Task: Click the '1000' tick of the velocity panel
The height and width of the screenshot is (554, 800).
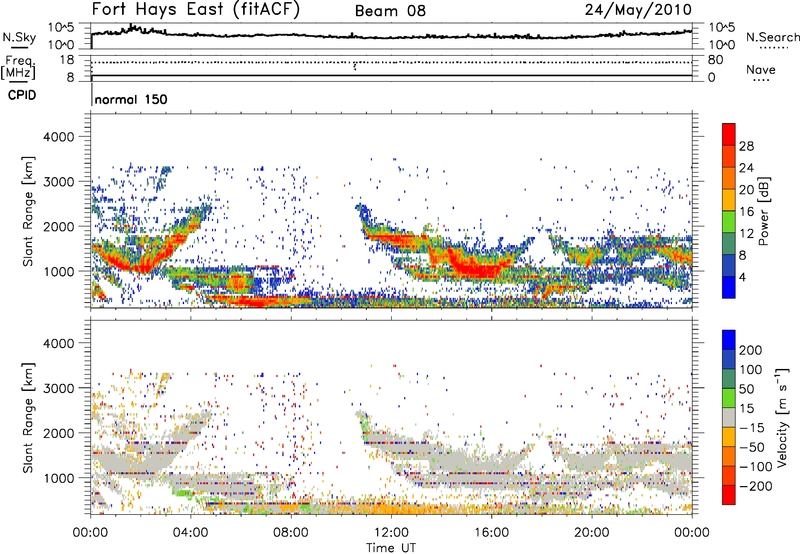Action: coord(58,478)
